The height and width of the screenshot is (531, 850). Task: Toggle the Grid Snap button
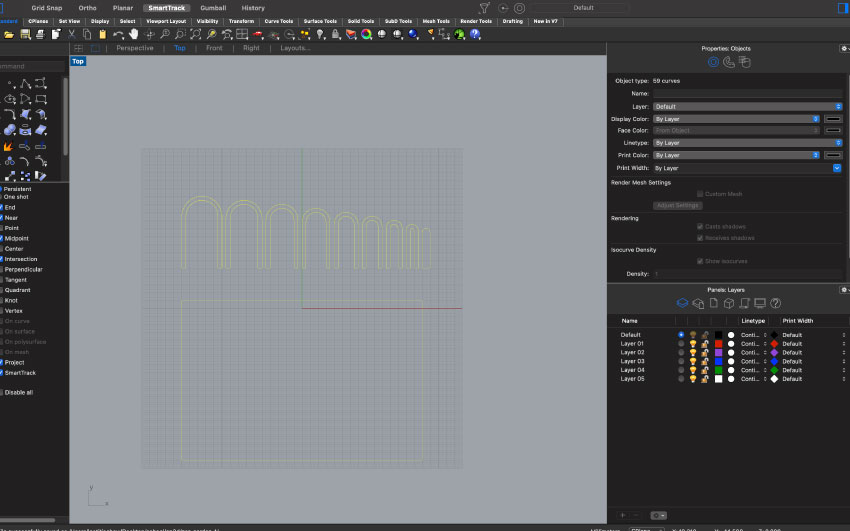[46, 7]
